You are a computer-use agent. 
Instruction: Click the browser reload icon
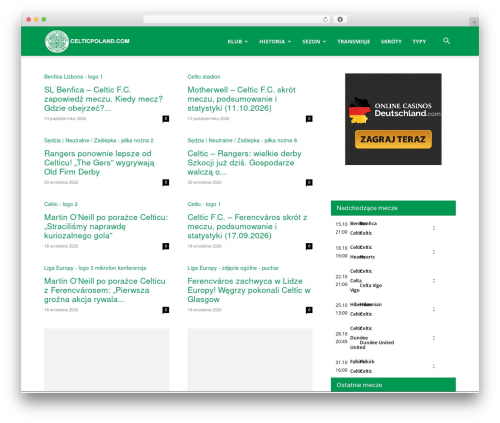point(325,19)
